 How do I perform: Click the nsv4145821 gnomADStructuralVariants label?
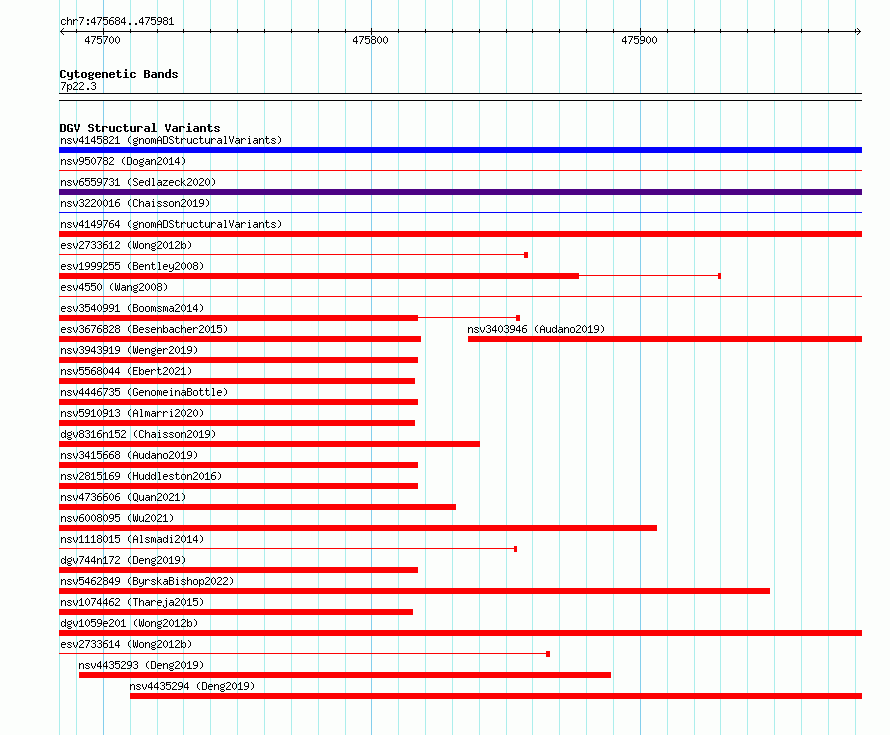tap(171, 140)
